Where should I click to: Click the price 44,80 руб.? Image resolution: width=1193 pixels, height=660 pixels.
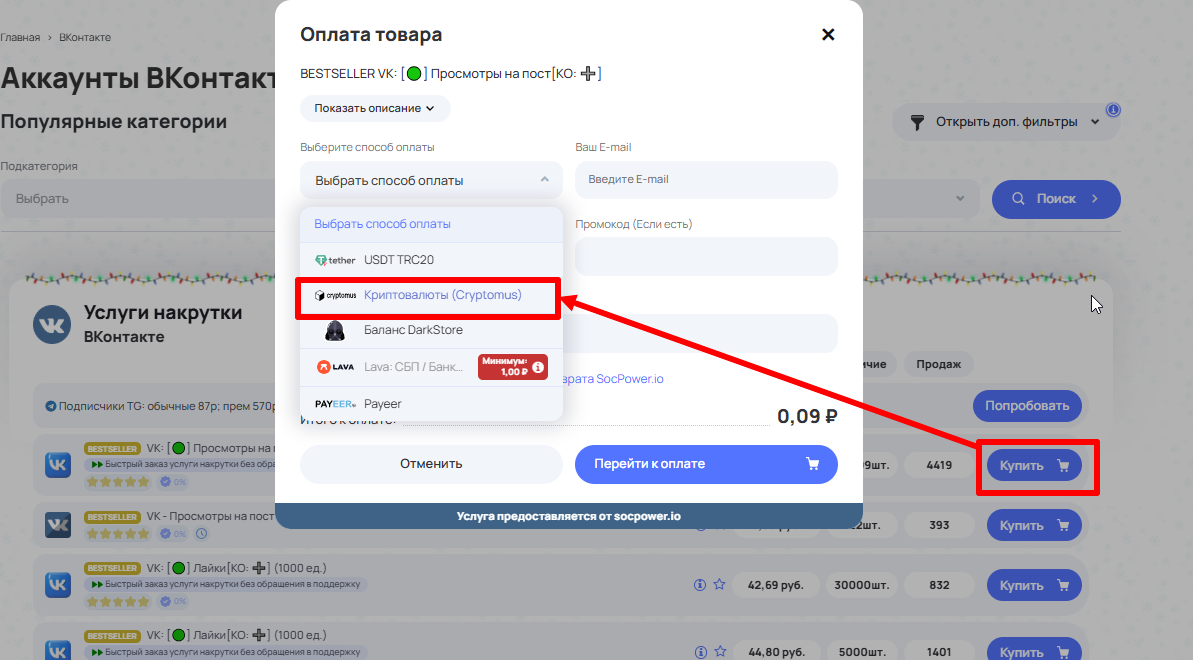tap(775, 652)
